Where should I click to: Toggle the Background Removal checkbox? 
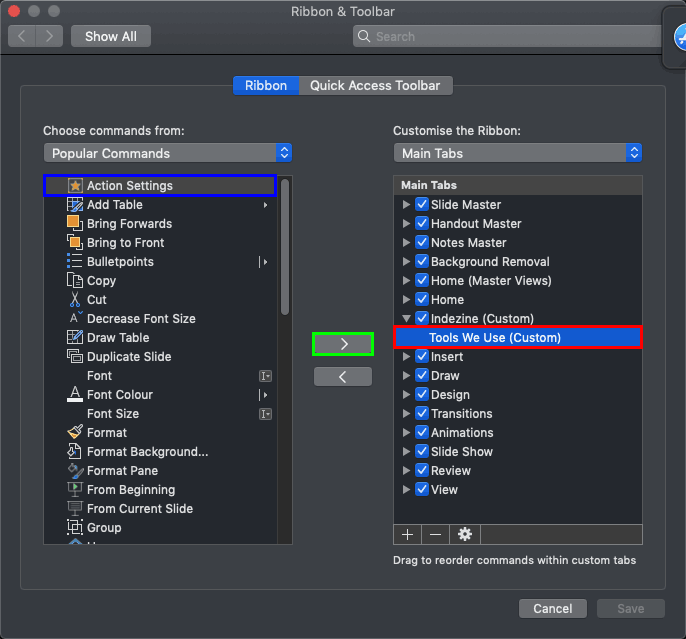point(422,261)
